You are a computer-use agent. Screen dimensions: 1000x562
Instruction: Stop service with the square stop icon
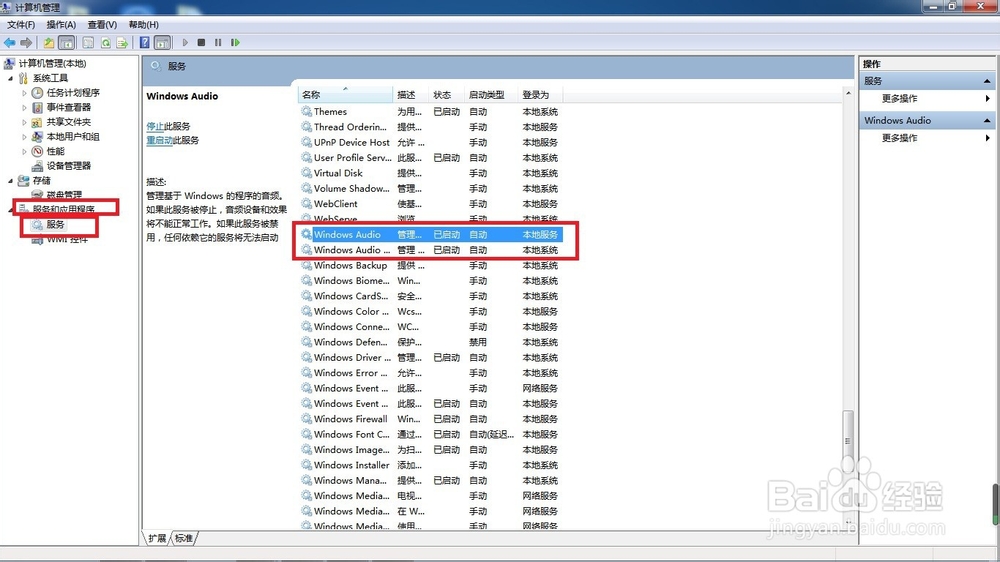(202, 43)
